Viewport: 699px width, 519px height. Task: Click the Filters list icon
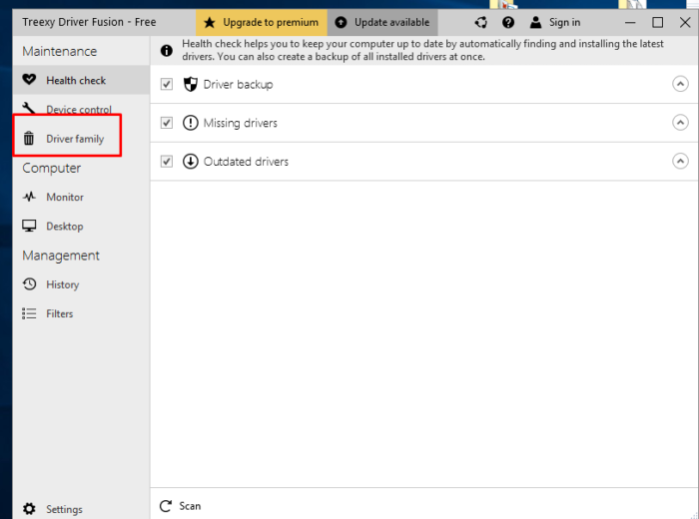click(29, 313)
